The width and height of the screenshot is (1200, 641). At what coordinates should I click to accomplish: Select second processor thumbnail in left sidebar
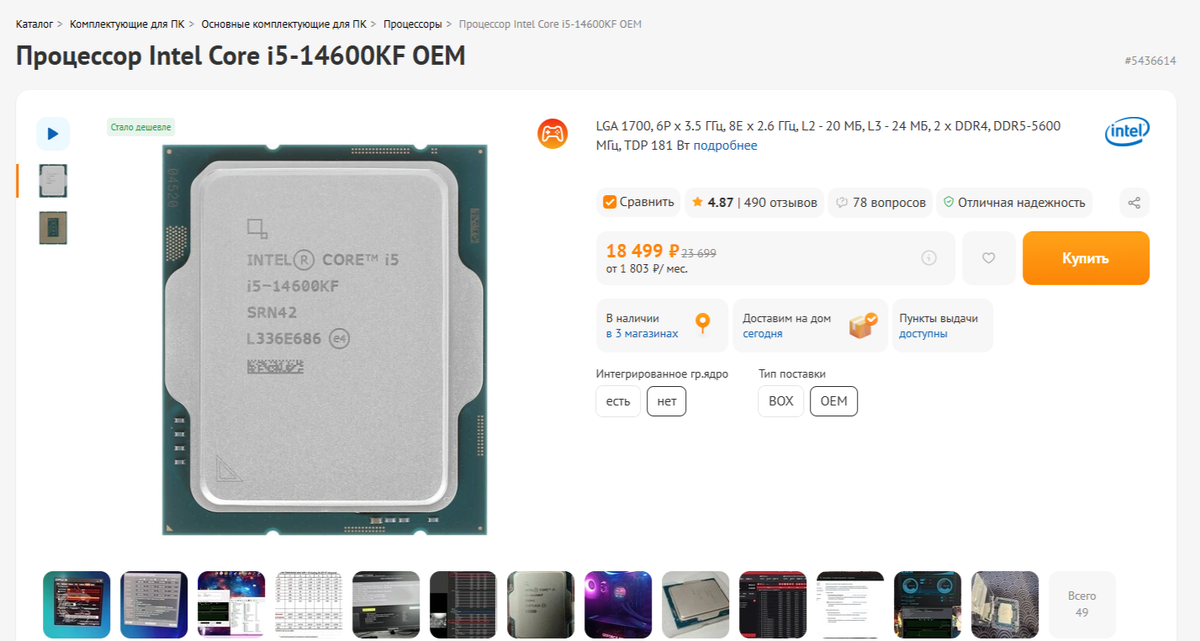point(53,228)
